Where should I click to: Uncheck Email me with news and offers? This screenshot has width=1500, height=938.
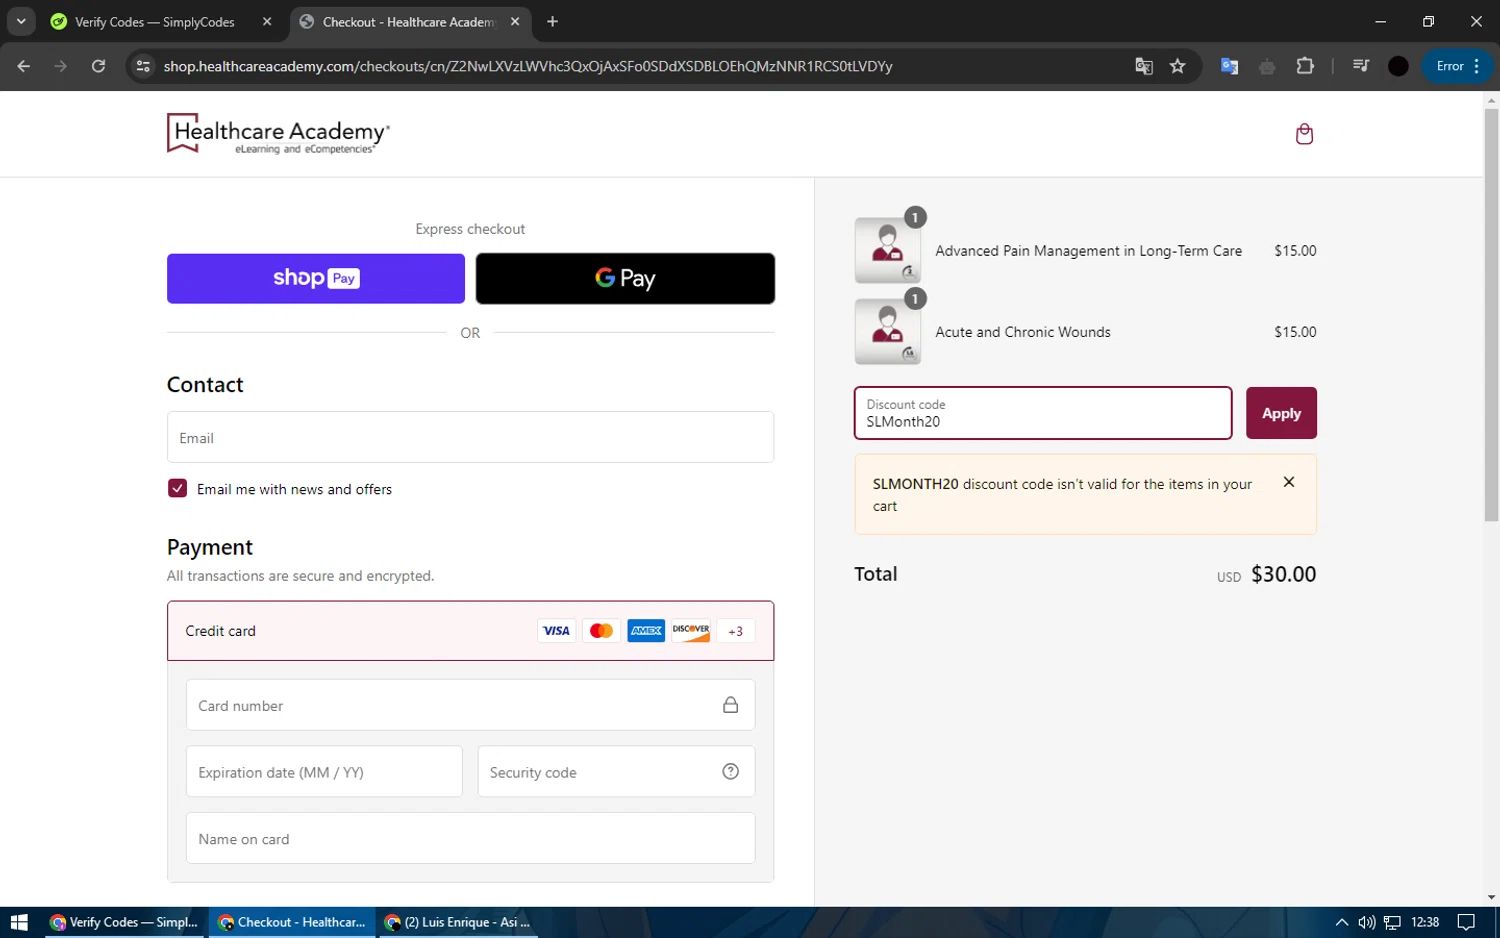[177, 488]
